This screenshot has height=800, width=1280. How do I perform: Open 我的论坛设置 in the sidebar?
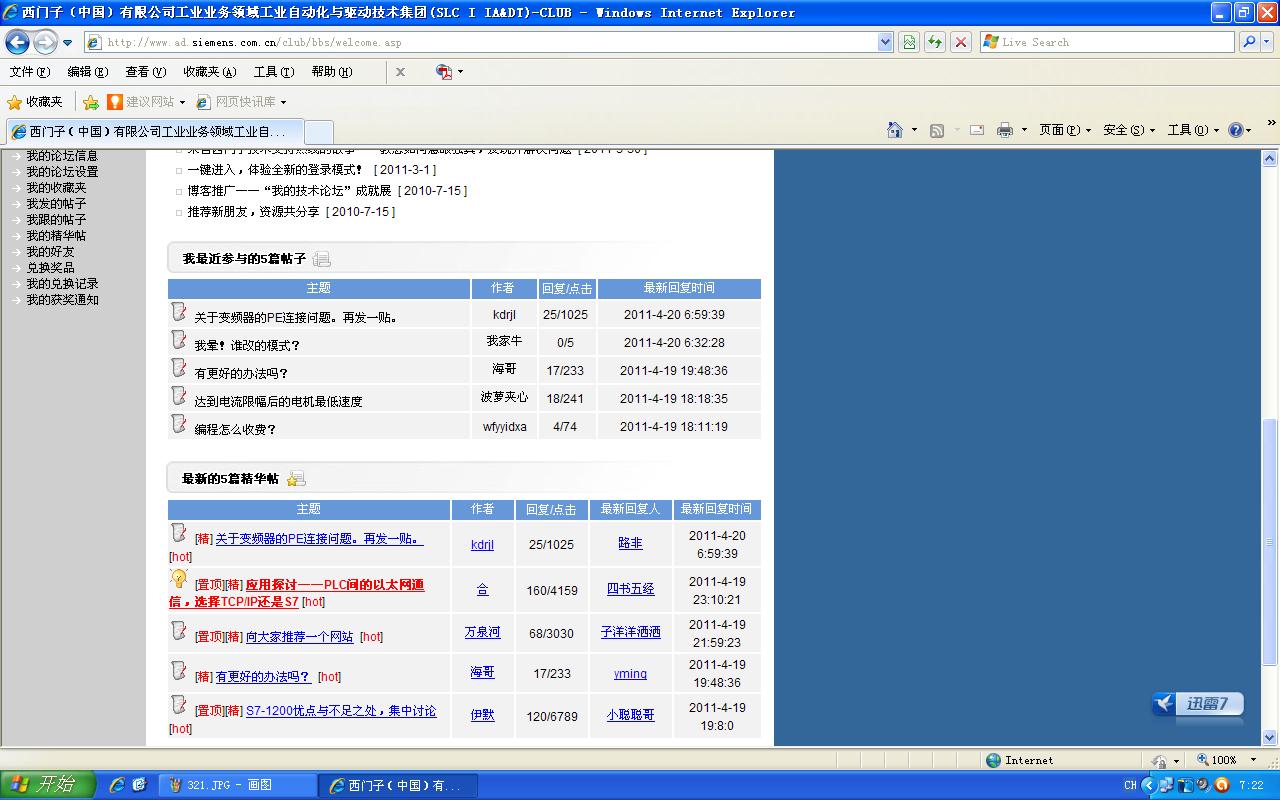point(62,172)
